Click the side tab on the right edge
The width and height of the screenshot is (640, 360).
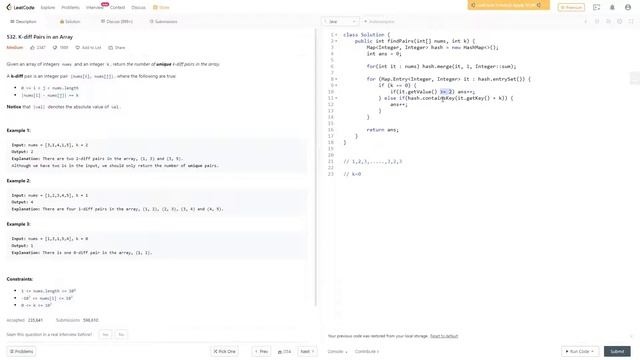point(635,78)
